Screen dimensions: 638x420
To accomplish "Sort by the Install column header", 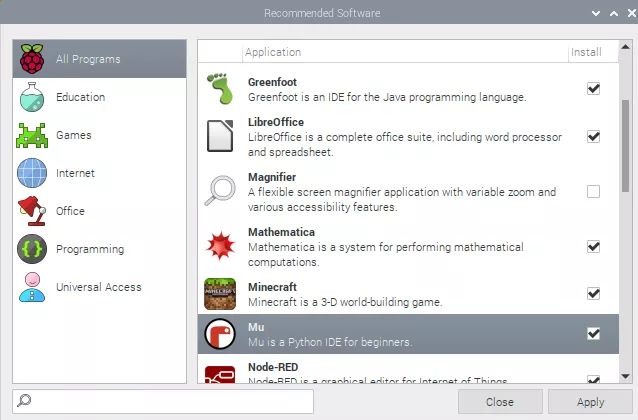I will (x=586, y=52).
